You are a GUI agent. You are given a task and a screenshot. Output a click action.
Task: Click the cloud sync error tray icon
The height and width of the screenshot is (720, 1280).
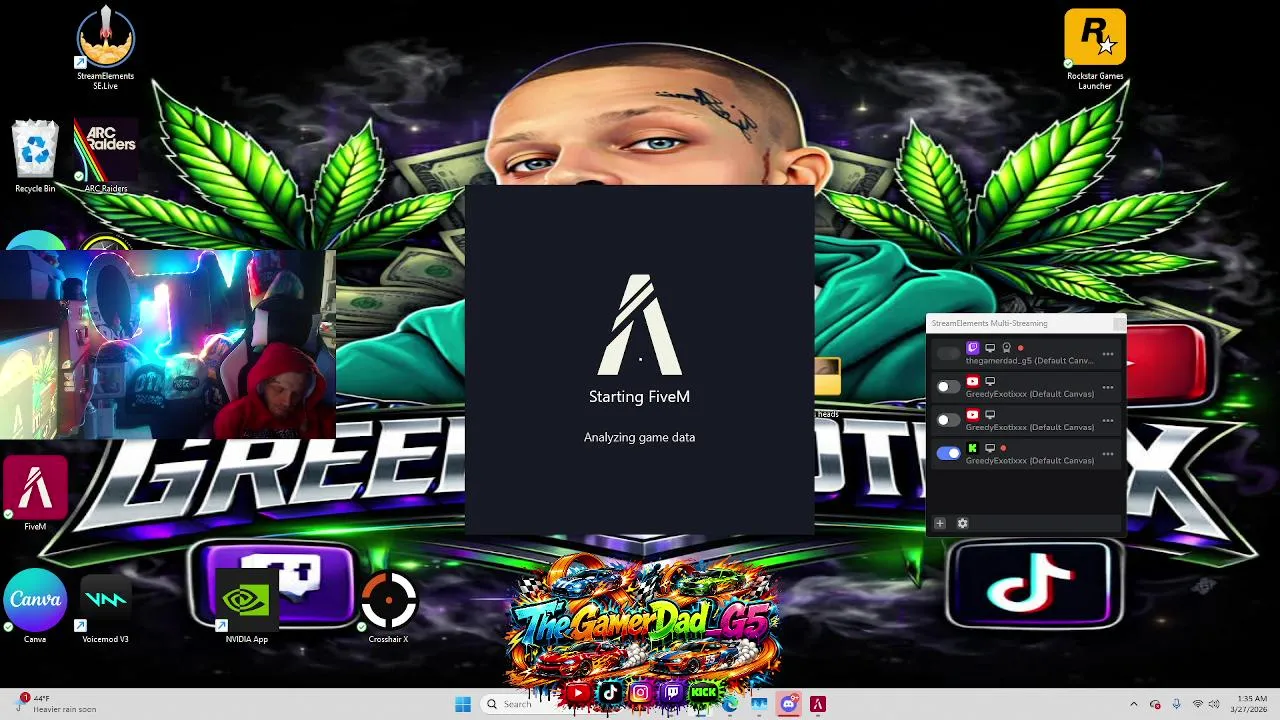pyautogui.click(x=1155, y=704)
